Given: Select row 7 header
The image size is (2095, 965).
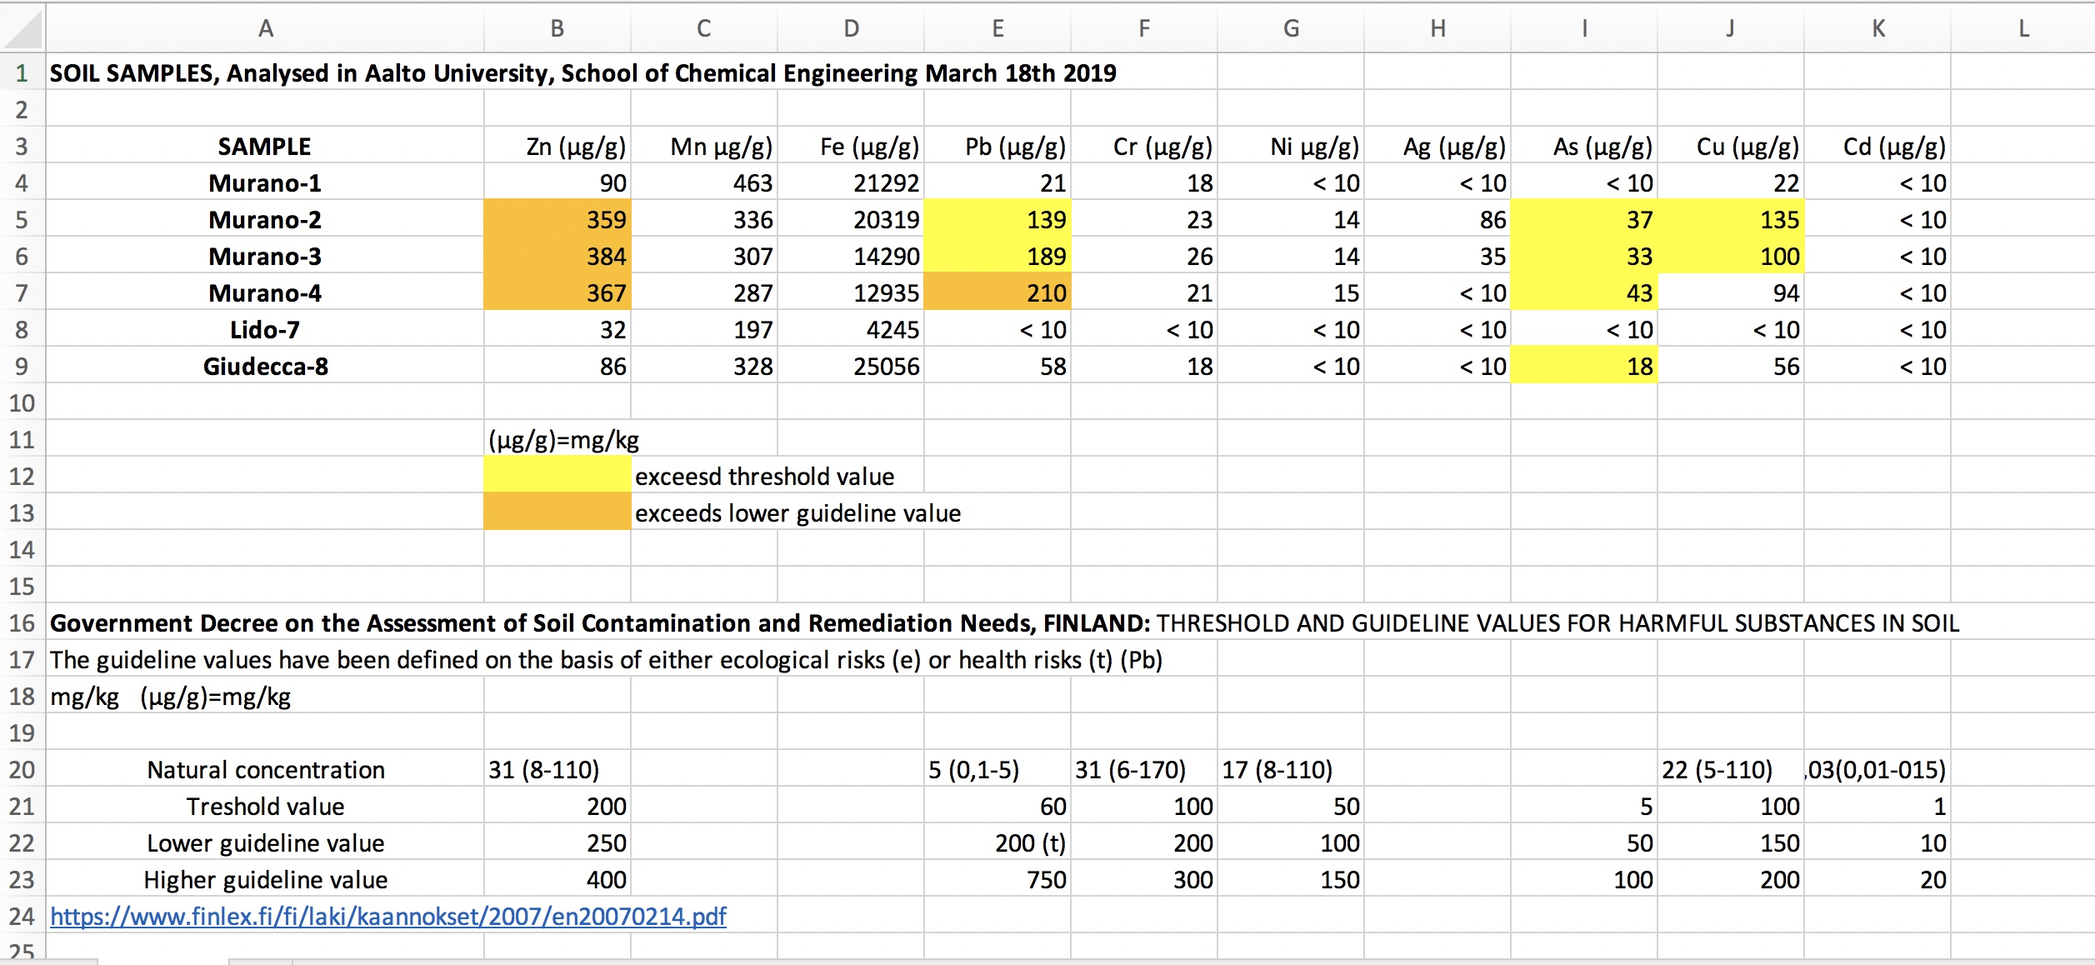Looking at the screenshot, I should (22, 293).
